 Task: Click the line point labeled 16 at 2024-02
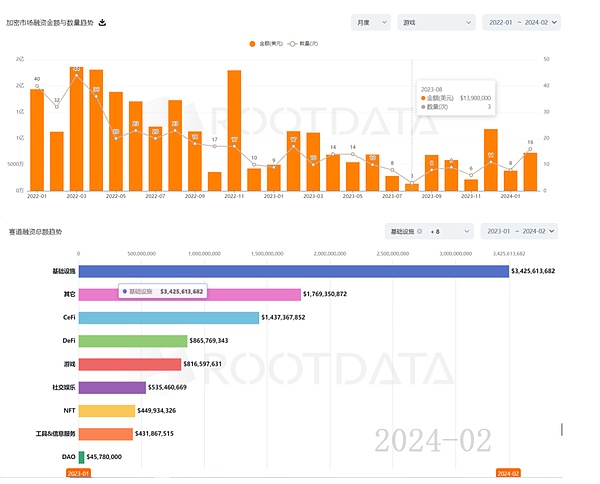[x=530, y=151]
